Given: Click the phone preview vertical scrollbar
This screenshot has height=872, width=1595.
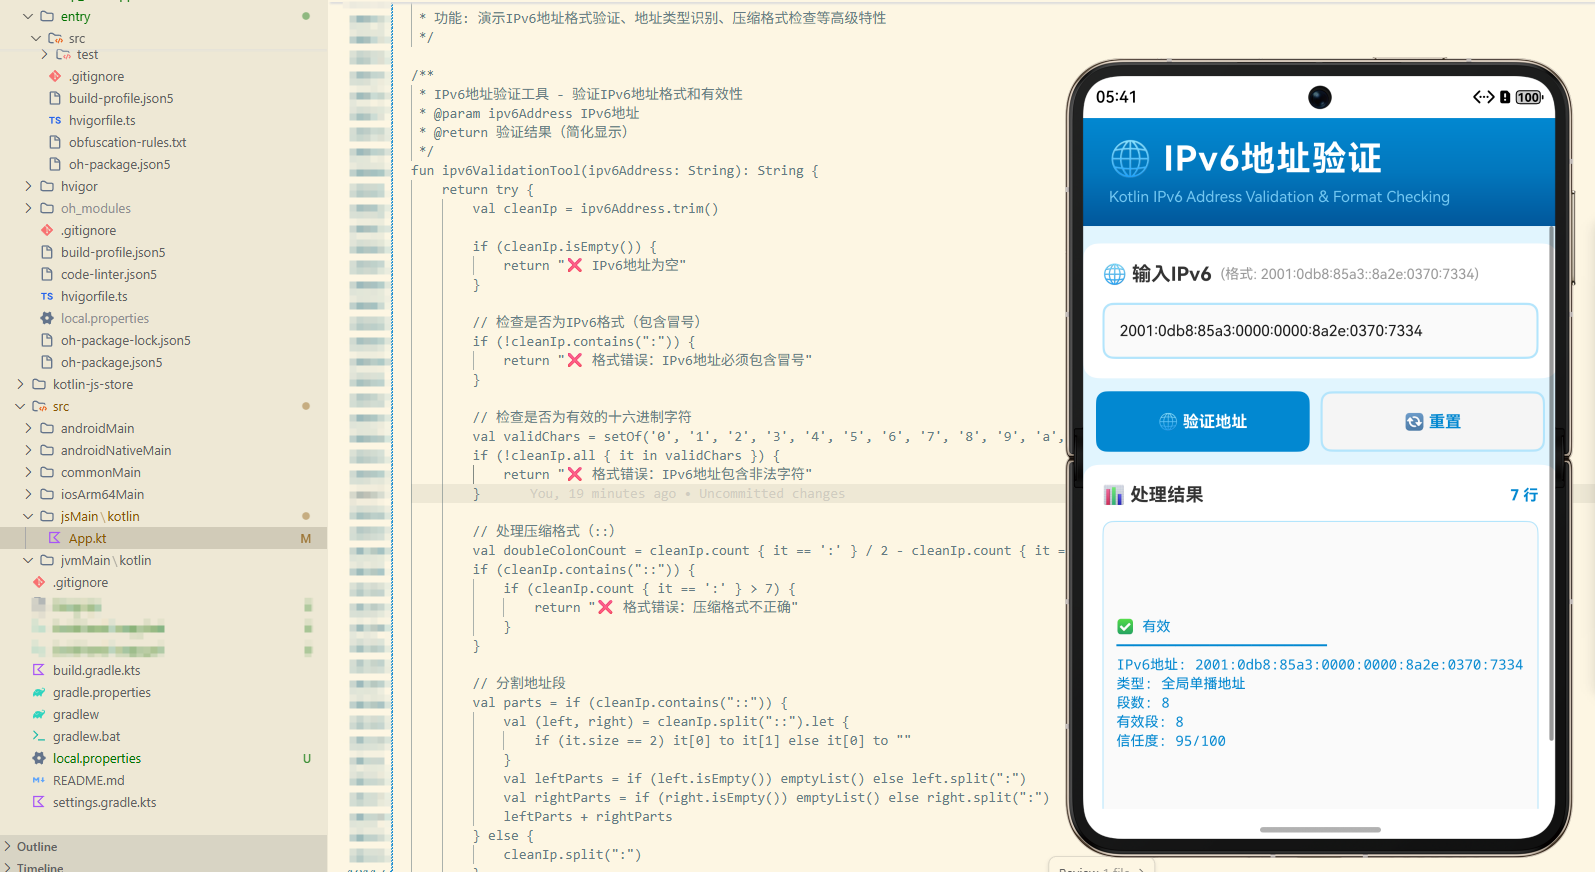Looking at the screenshot, I should click(x=1551, y=483).
